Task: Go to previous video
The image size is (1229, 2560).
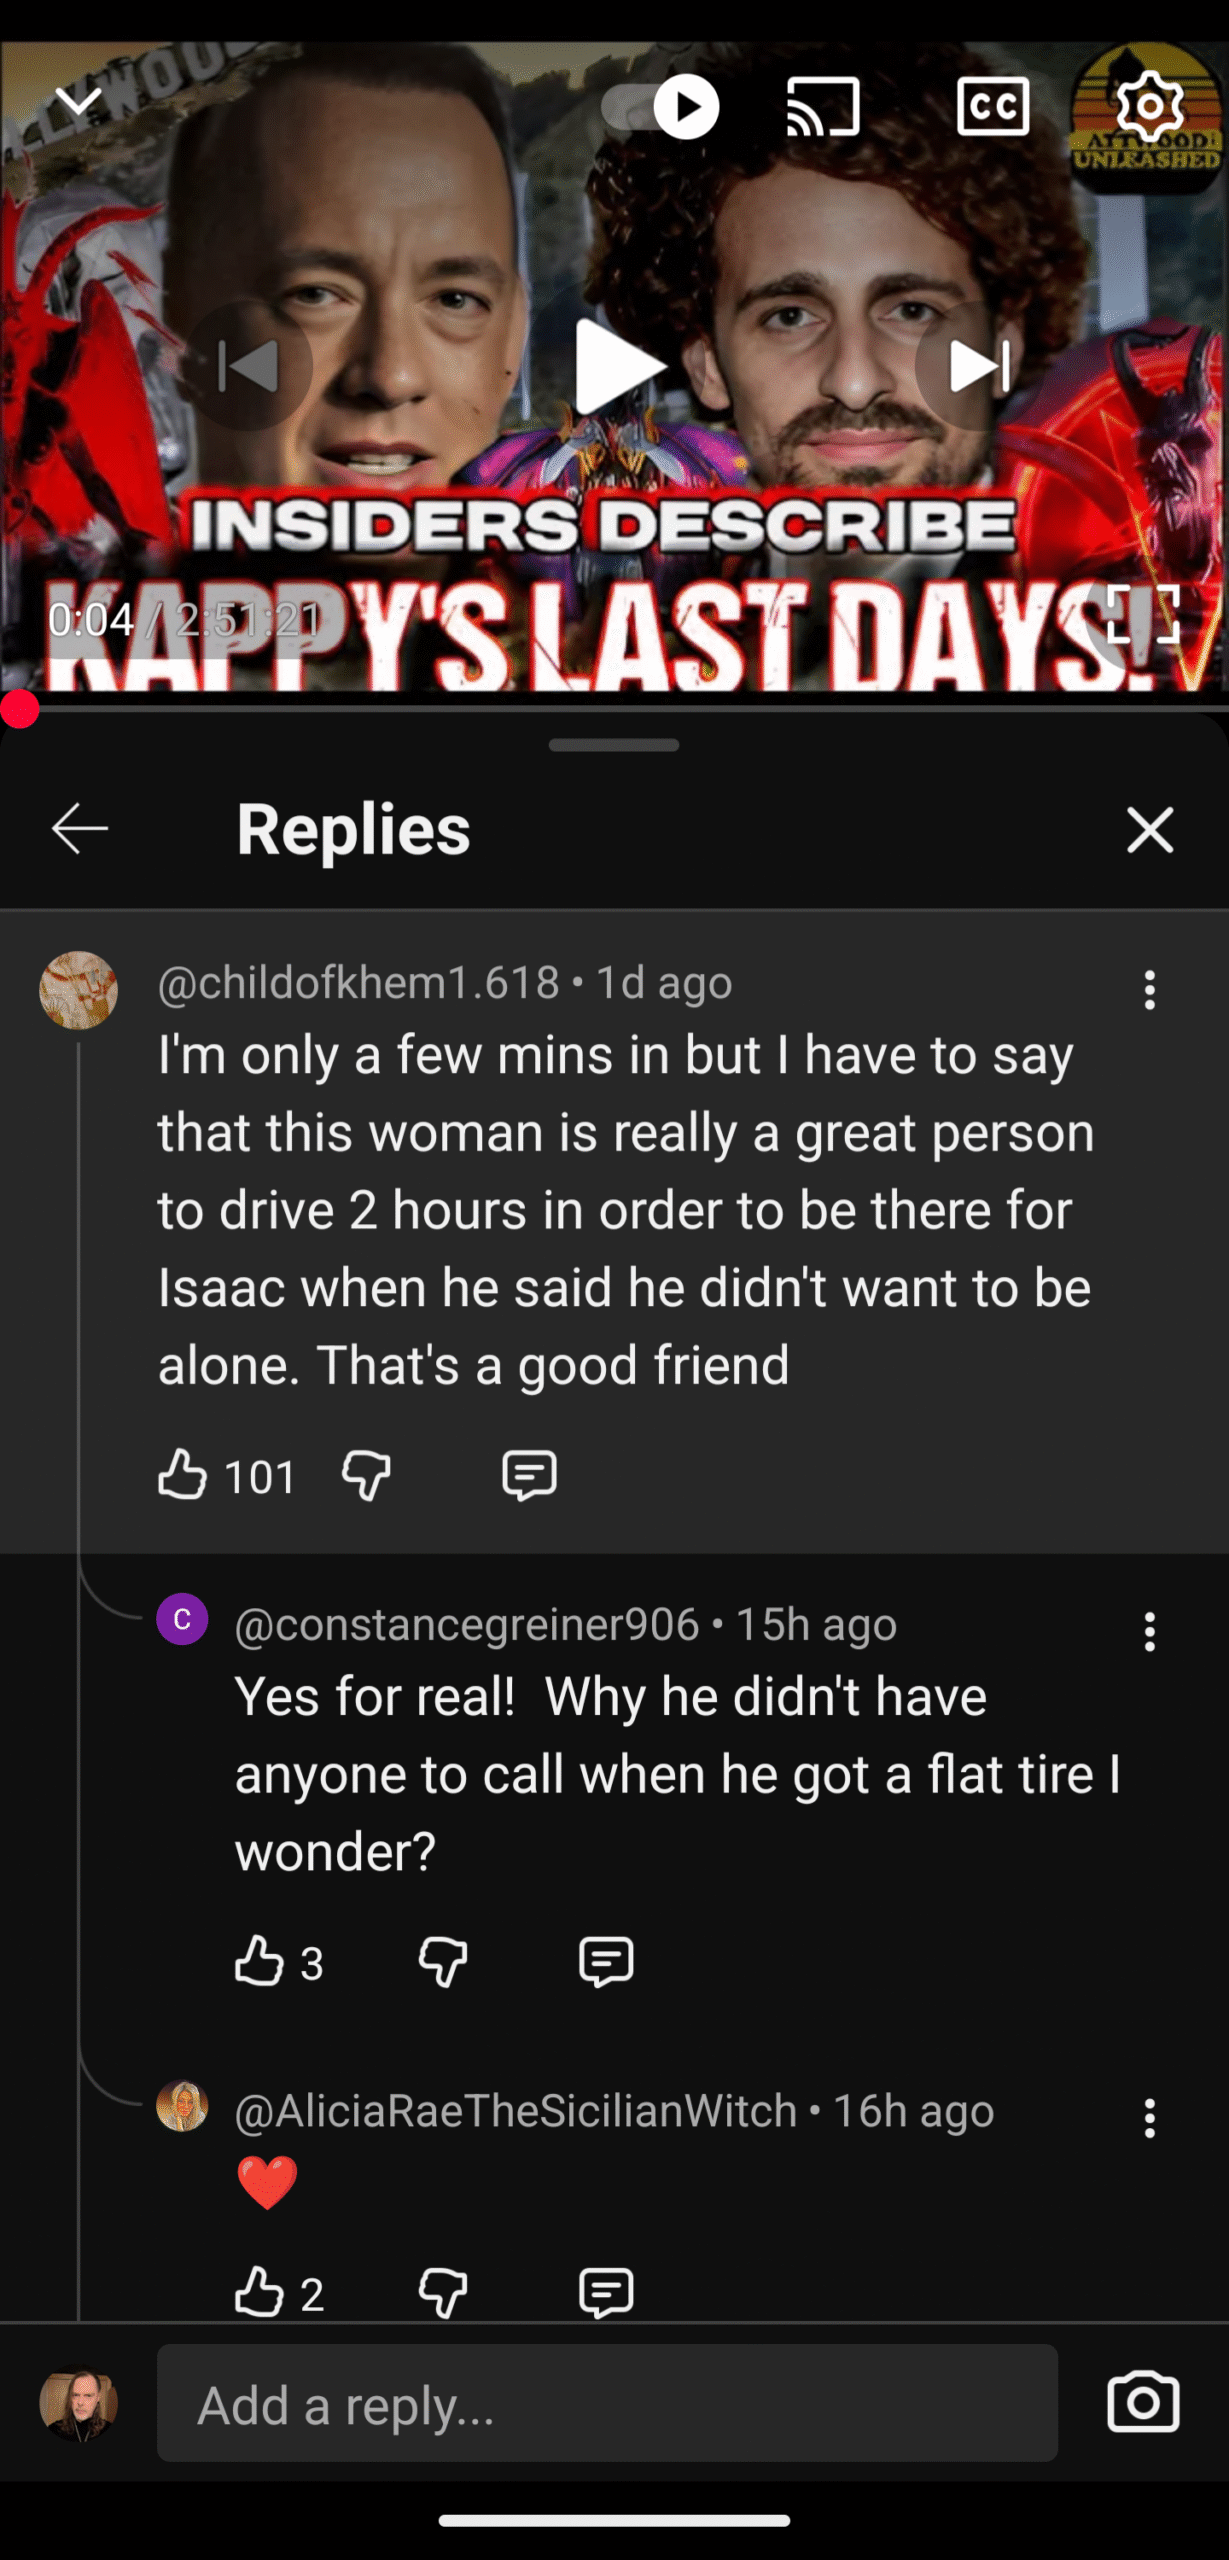Action: point(248,366)
